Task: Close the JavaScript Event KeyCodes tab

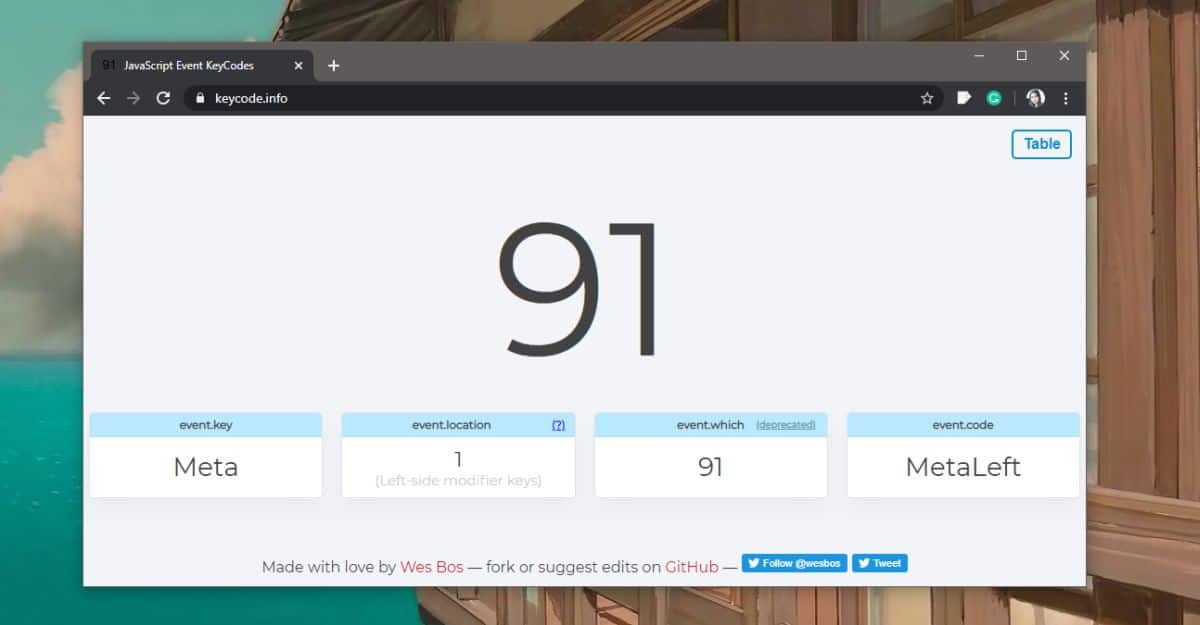Action: click(298, 66)
